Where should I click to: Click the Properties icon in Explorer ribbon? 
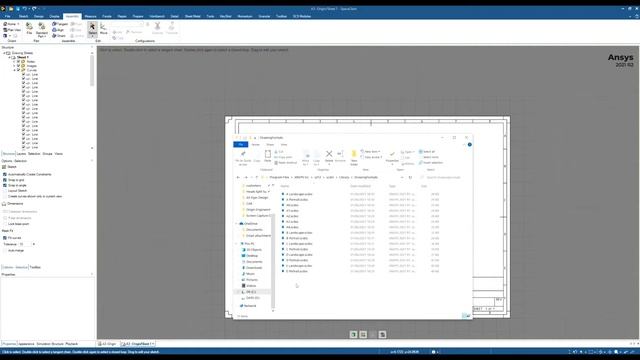[392, 157]
